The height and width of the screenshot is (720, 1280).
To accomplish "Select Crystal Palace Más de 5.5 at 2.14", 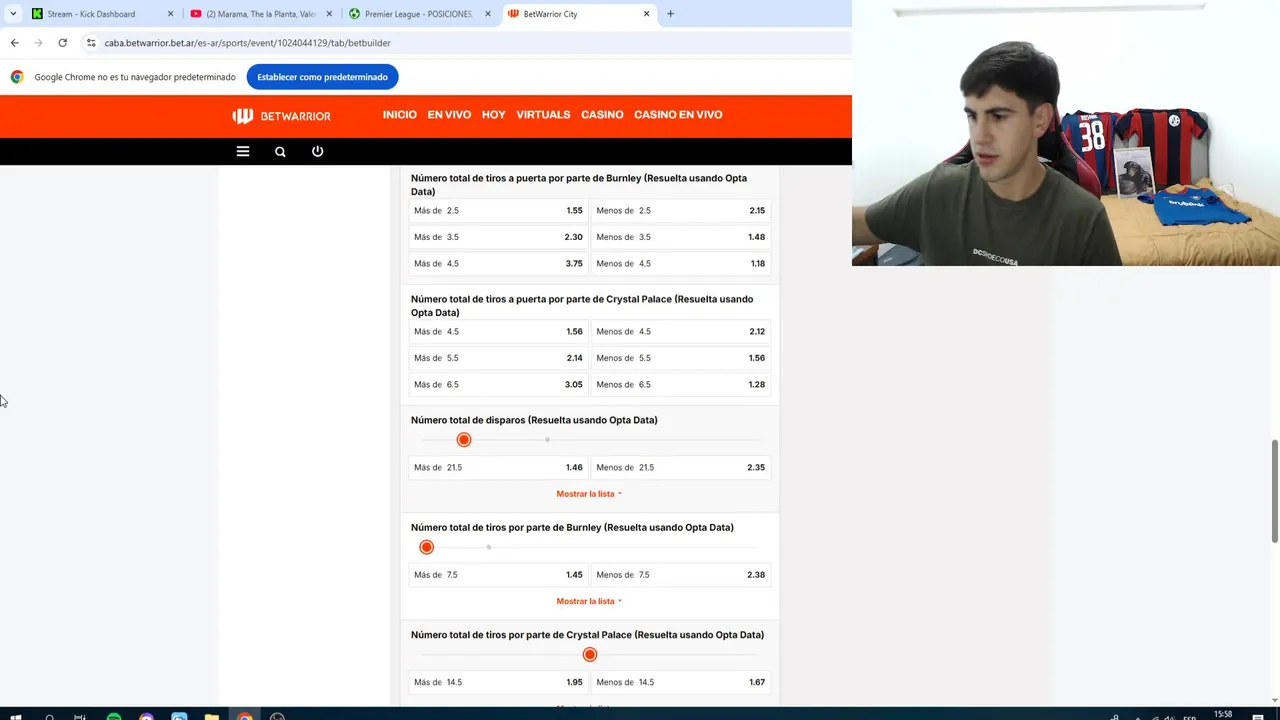I will [498, 358].
